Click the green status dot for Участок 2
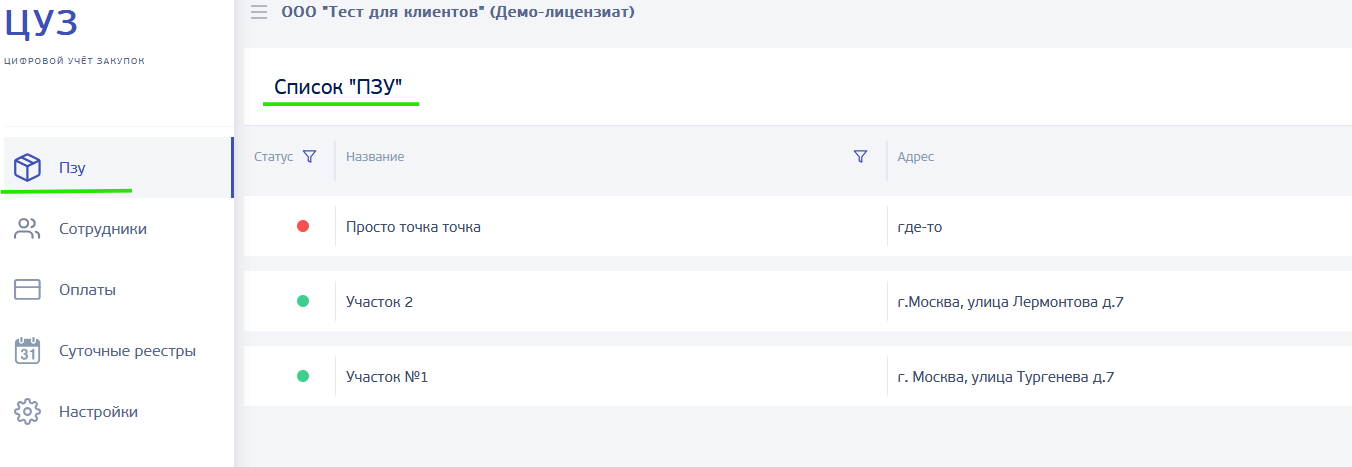 pos(303,301)
